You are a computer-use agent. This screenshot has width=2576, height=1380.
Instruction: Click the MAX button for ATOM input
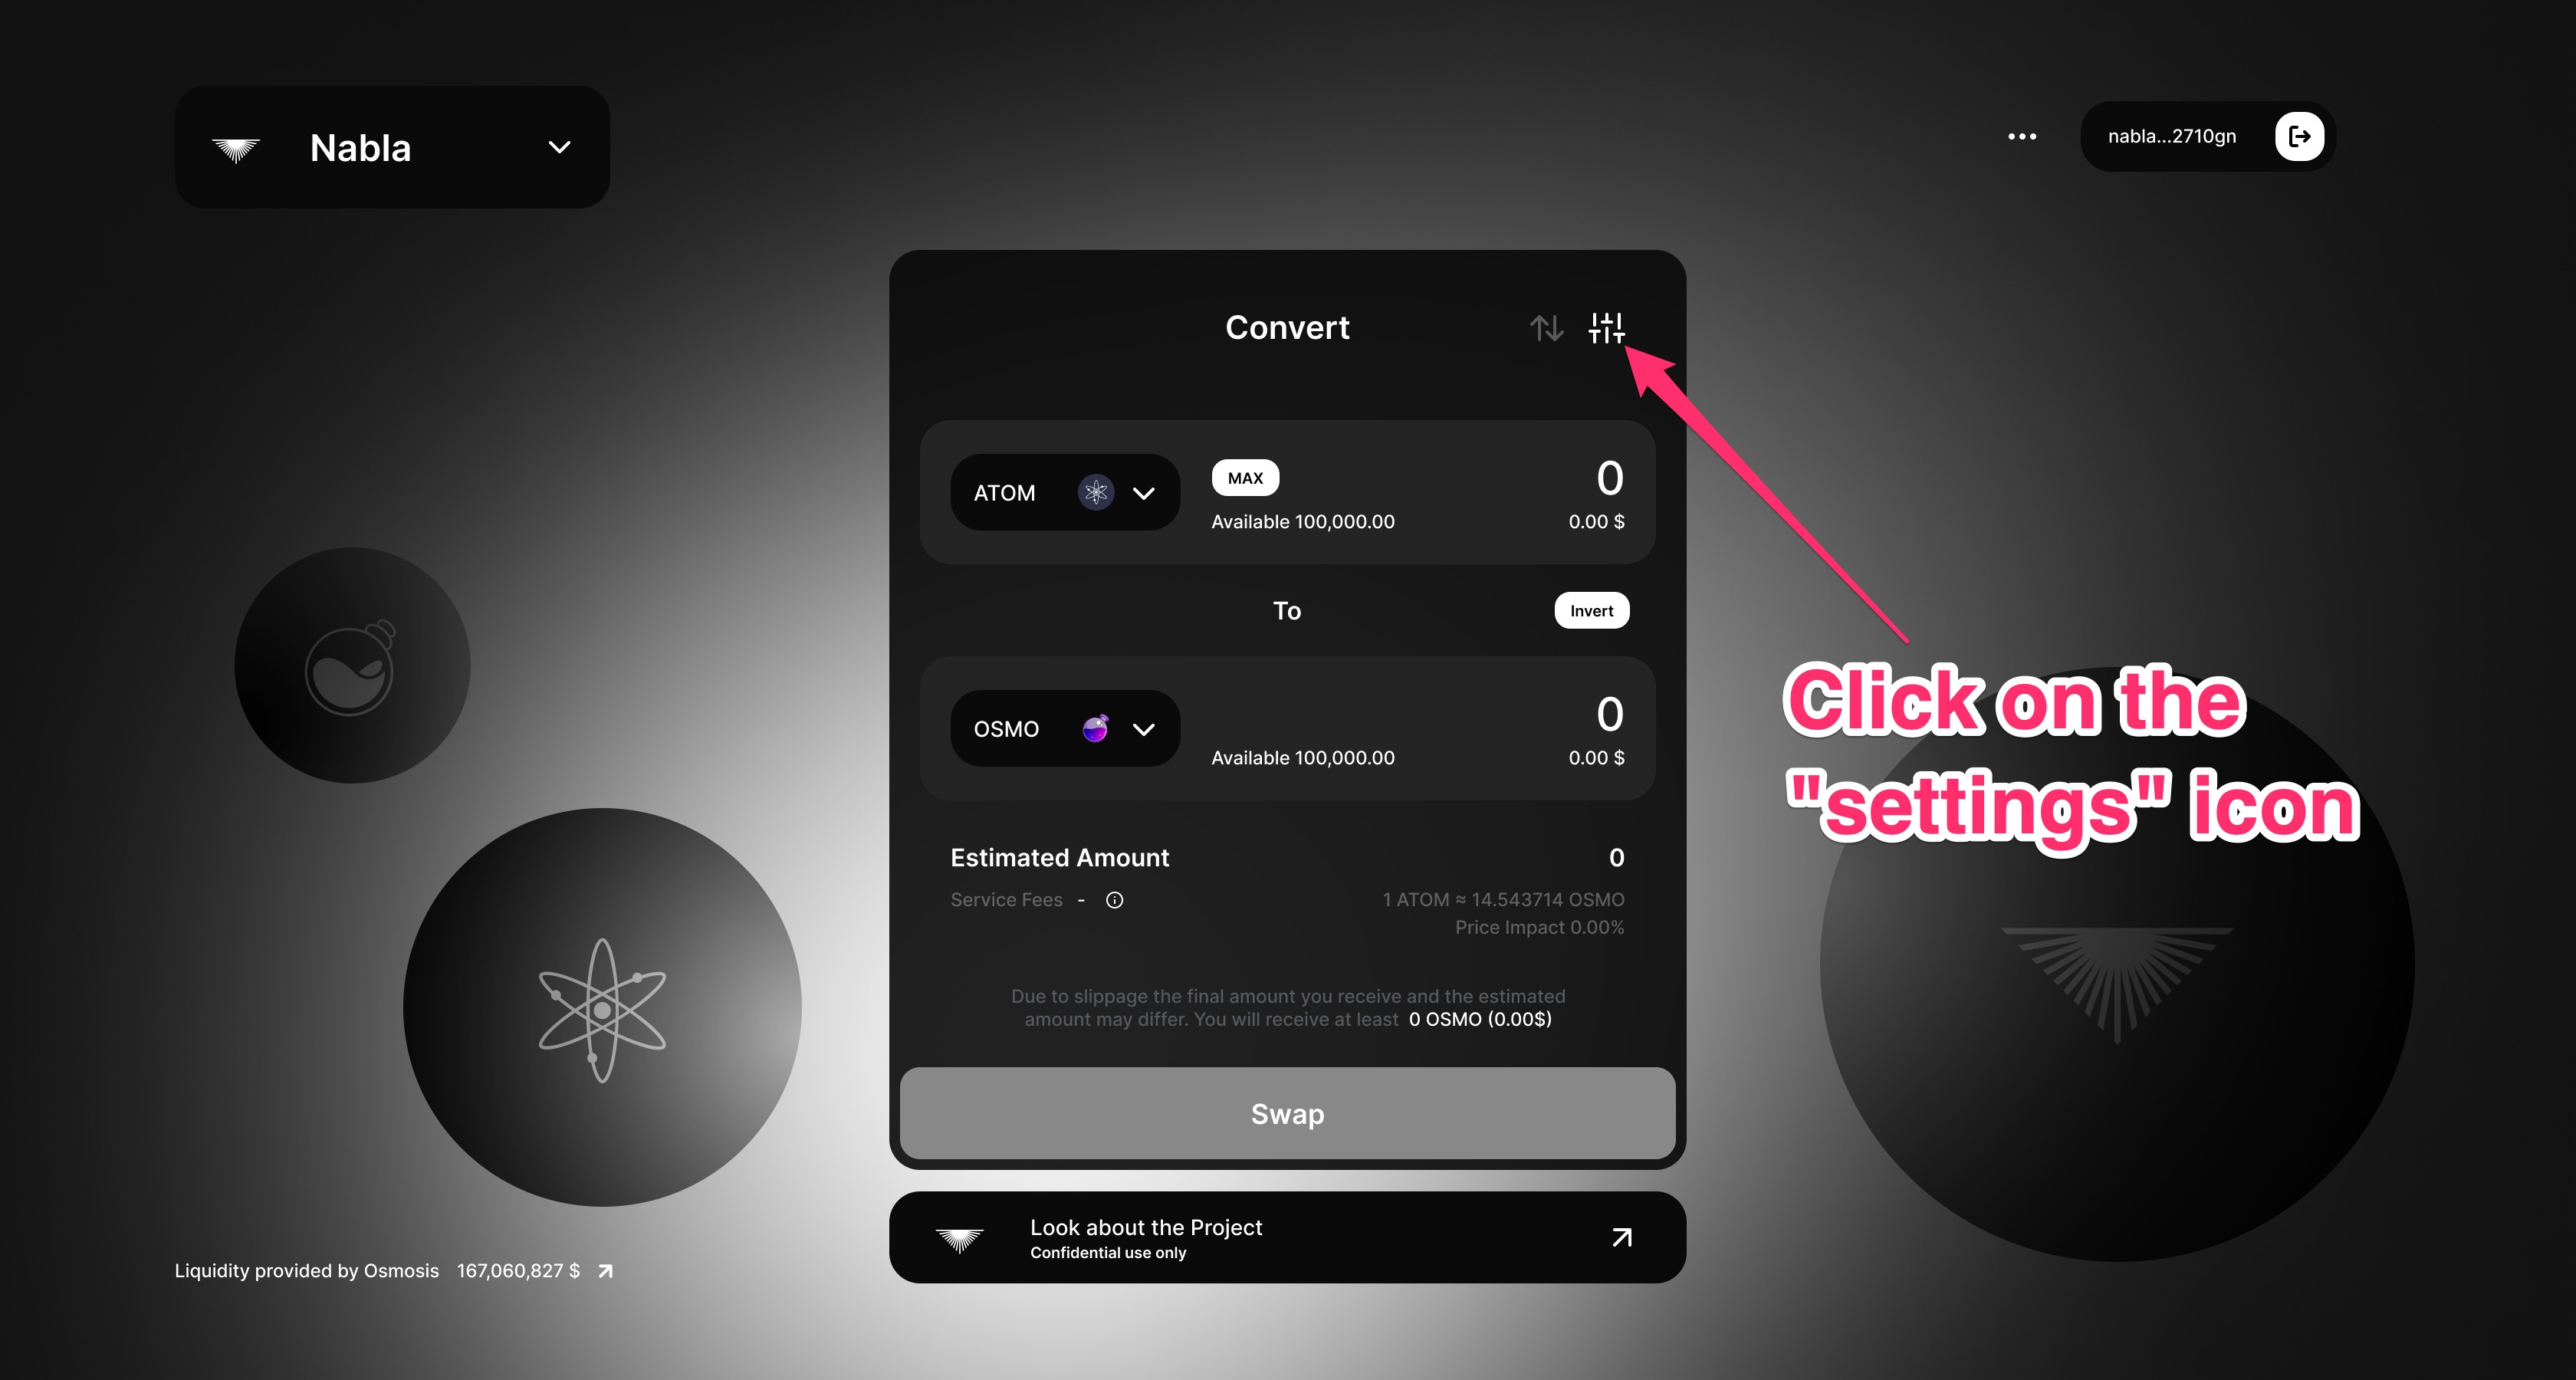point(1242,477)
